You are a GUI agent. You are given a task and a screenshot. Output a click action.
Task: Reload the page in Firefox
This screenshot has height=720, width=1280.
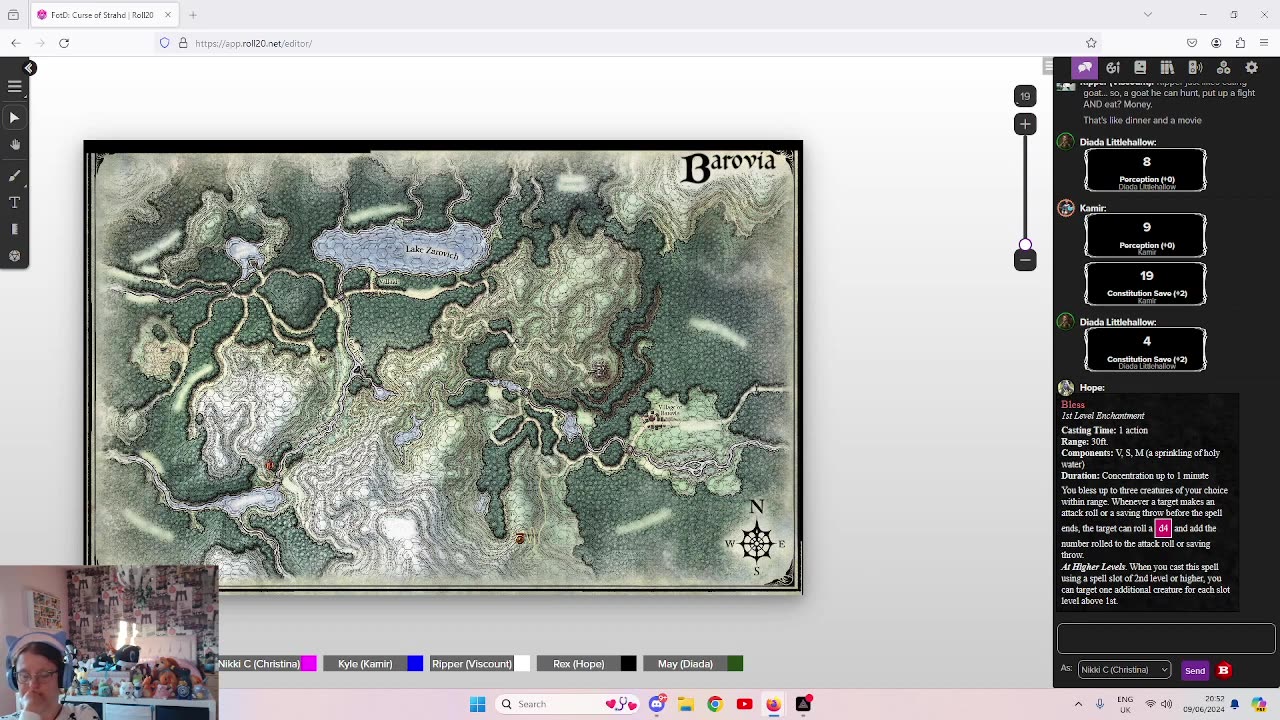pyautogui.click(x=64, y=43)
